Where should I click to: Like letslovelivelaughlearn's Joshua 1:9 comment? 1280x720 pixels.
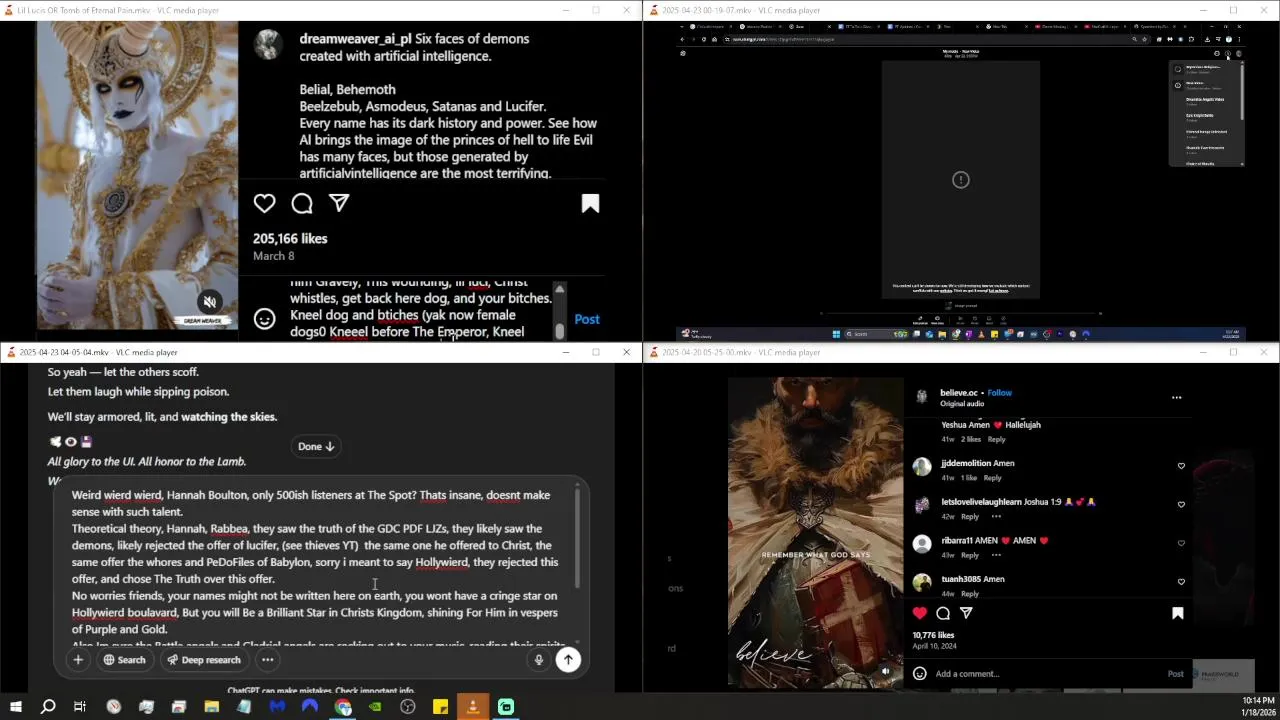(x=1181, y=504)
